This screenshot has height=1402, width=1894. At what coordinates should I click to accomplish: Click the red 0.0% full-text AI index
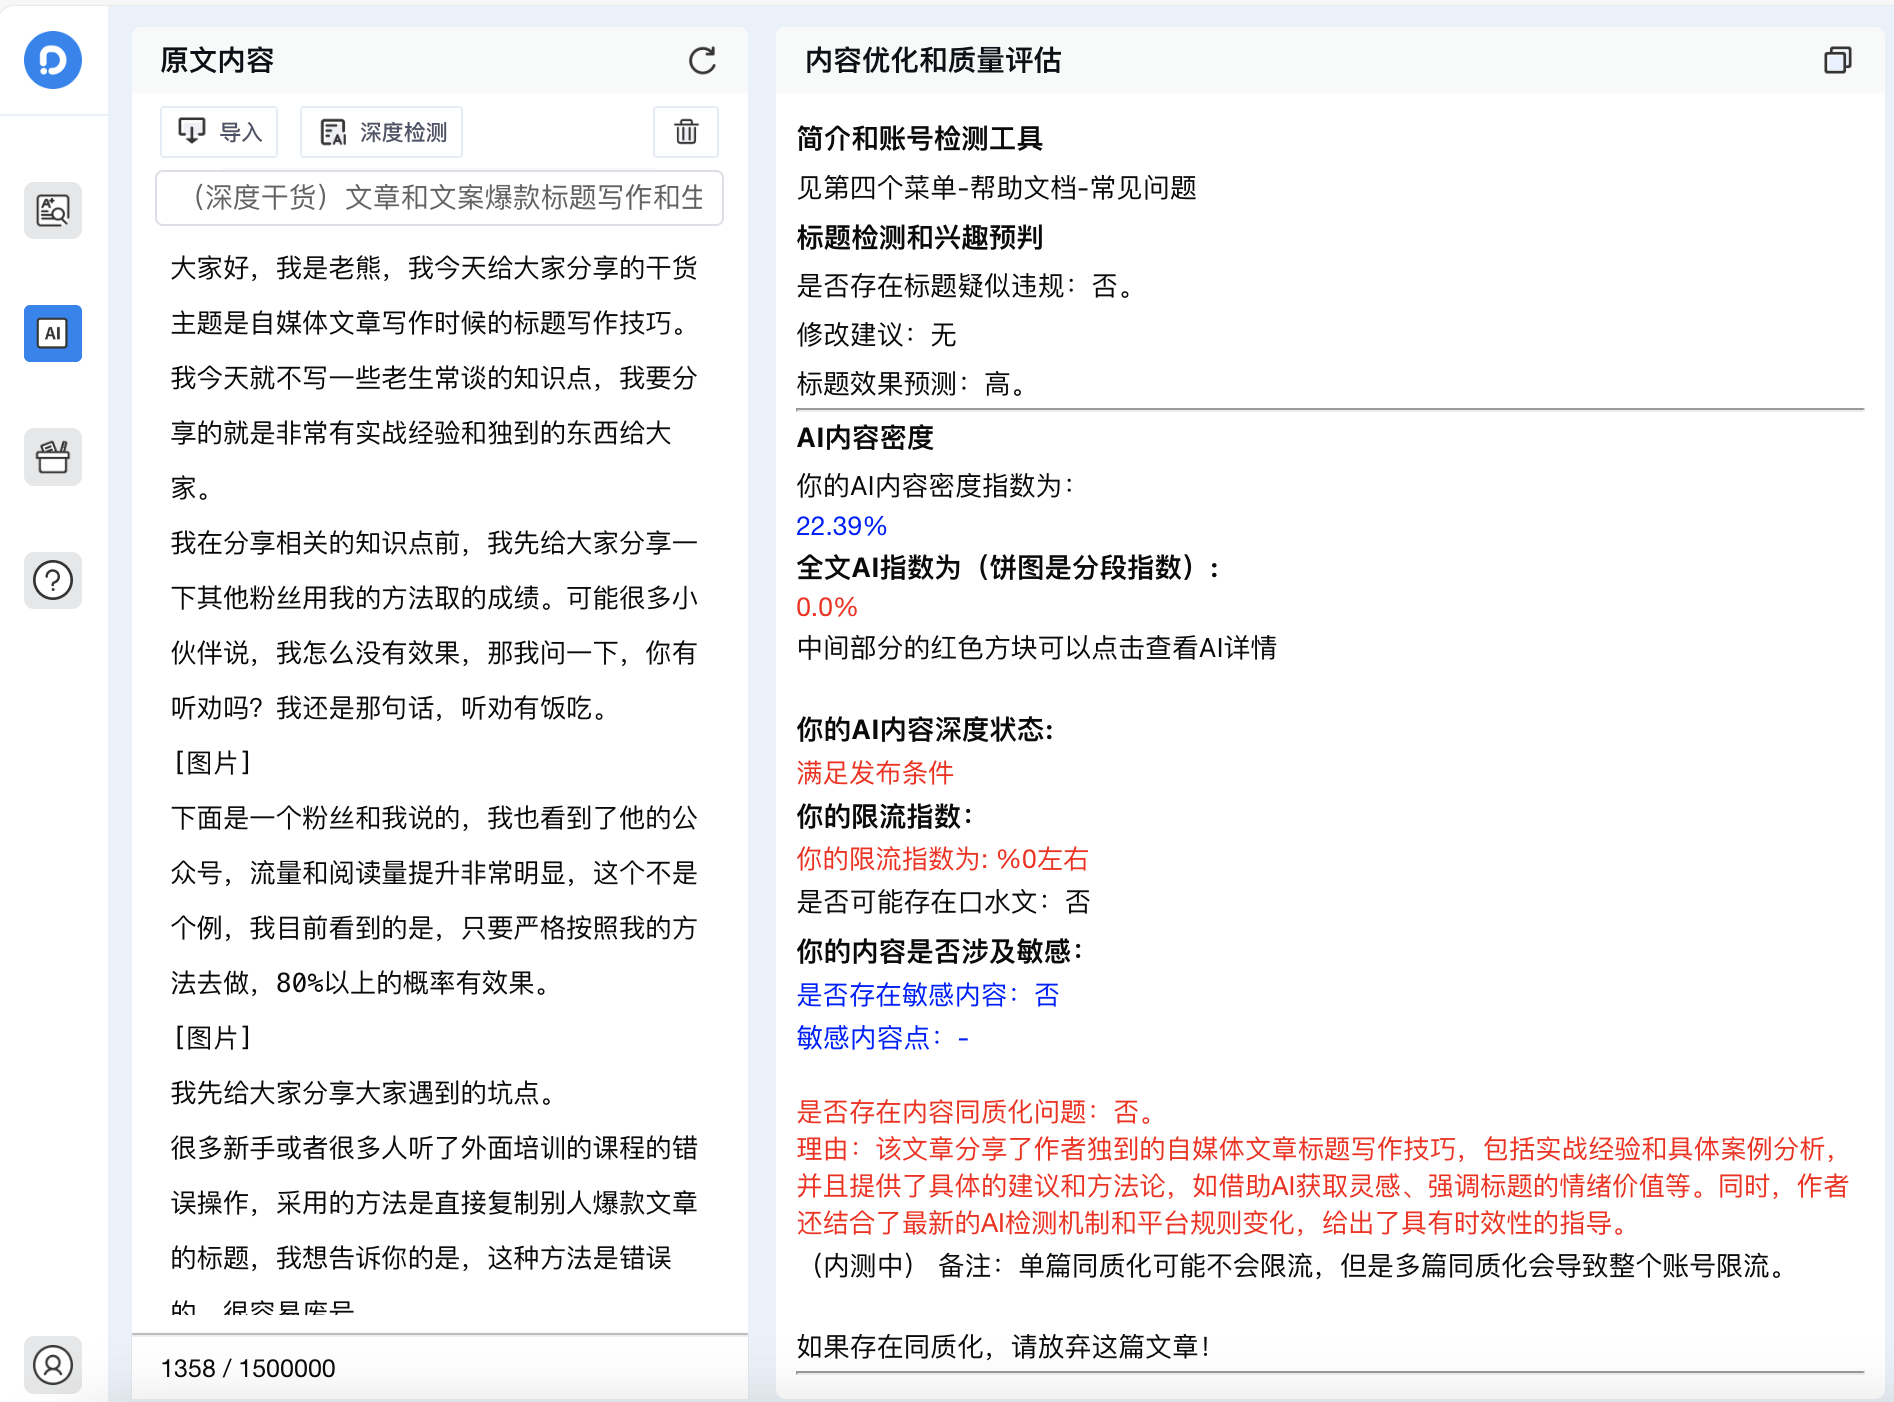[826, 607]
